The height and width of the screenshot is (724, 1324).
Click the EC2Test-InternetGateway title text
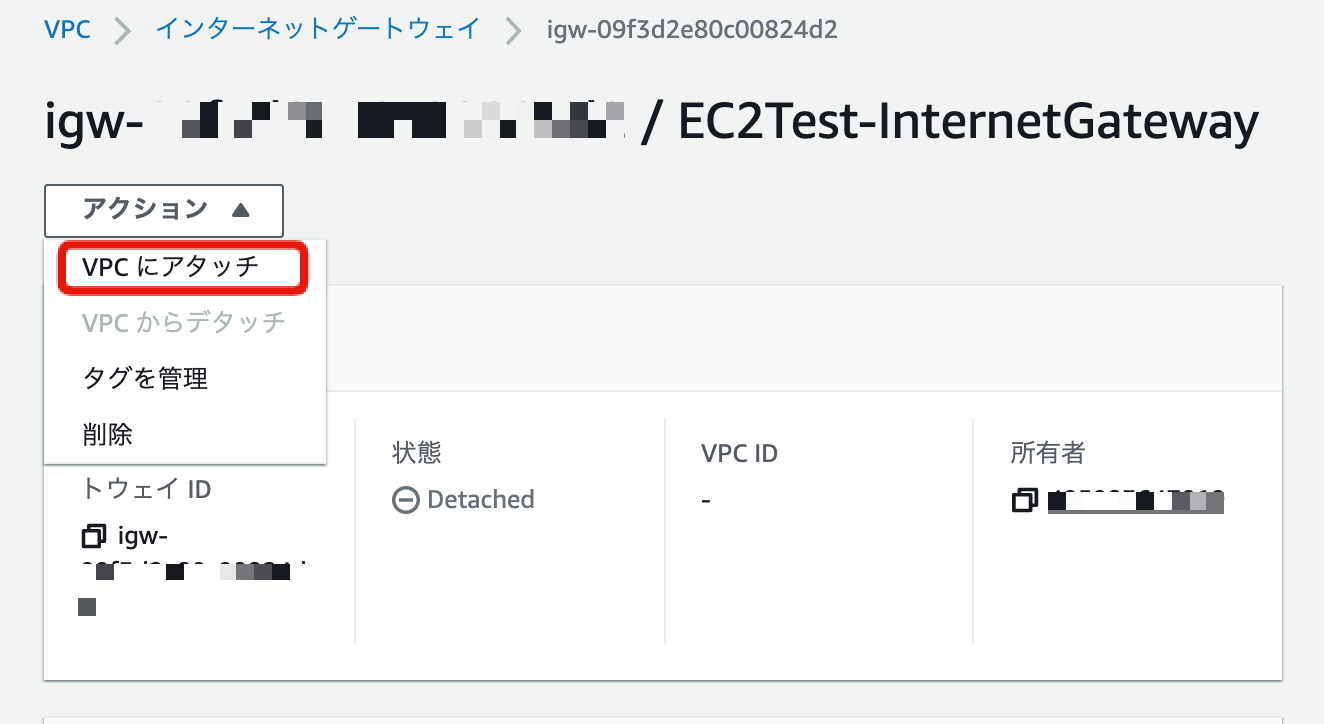[x=968, y=124]
